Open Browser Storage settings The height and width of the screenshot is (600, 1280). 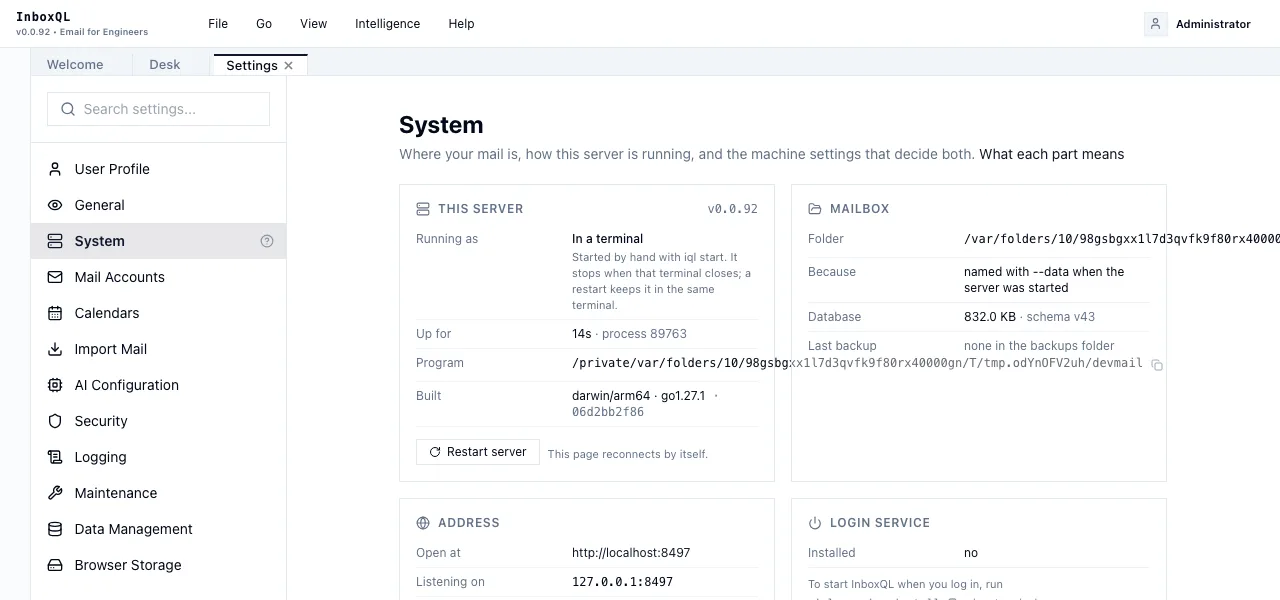[x=158, y=565]
